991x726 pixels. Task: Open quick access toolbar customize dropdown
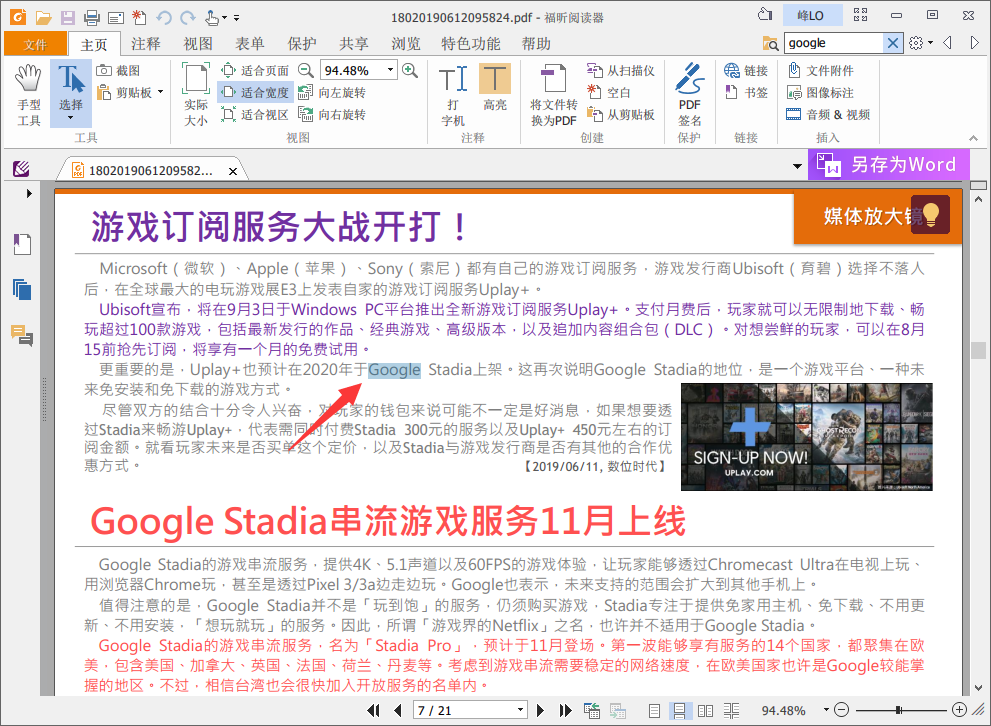point(236,18)
